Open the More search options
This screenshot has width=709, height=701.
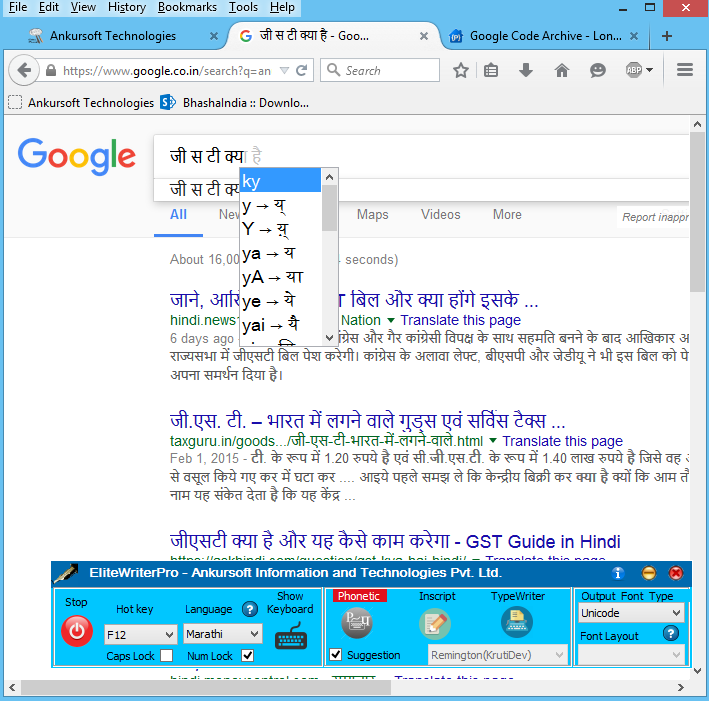[x=507, y=214]
